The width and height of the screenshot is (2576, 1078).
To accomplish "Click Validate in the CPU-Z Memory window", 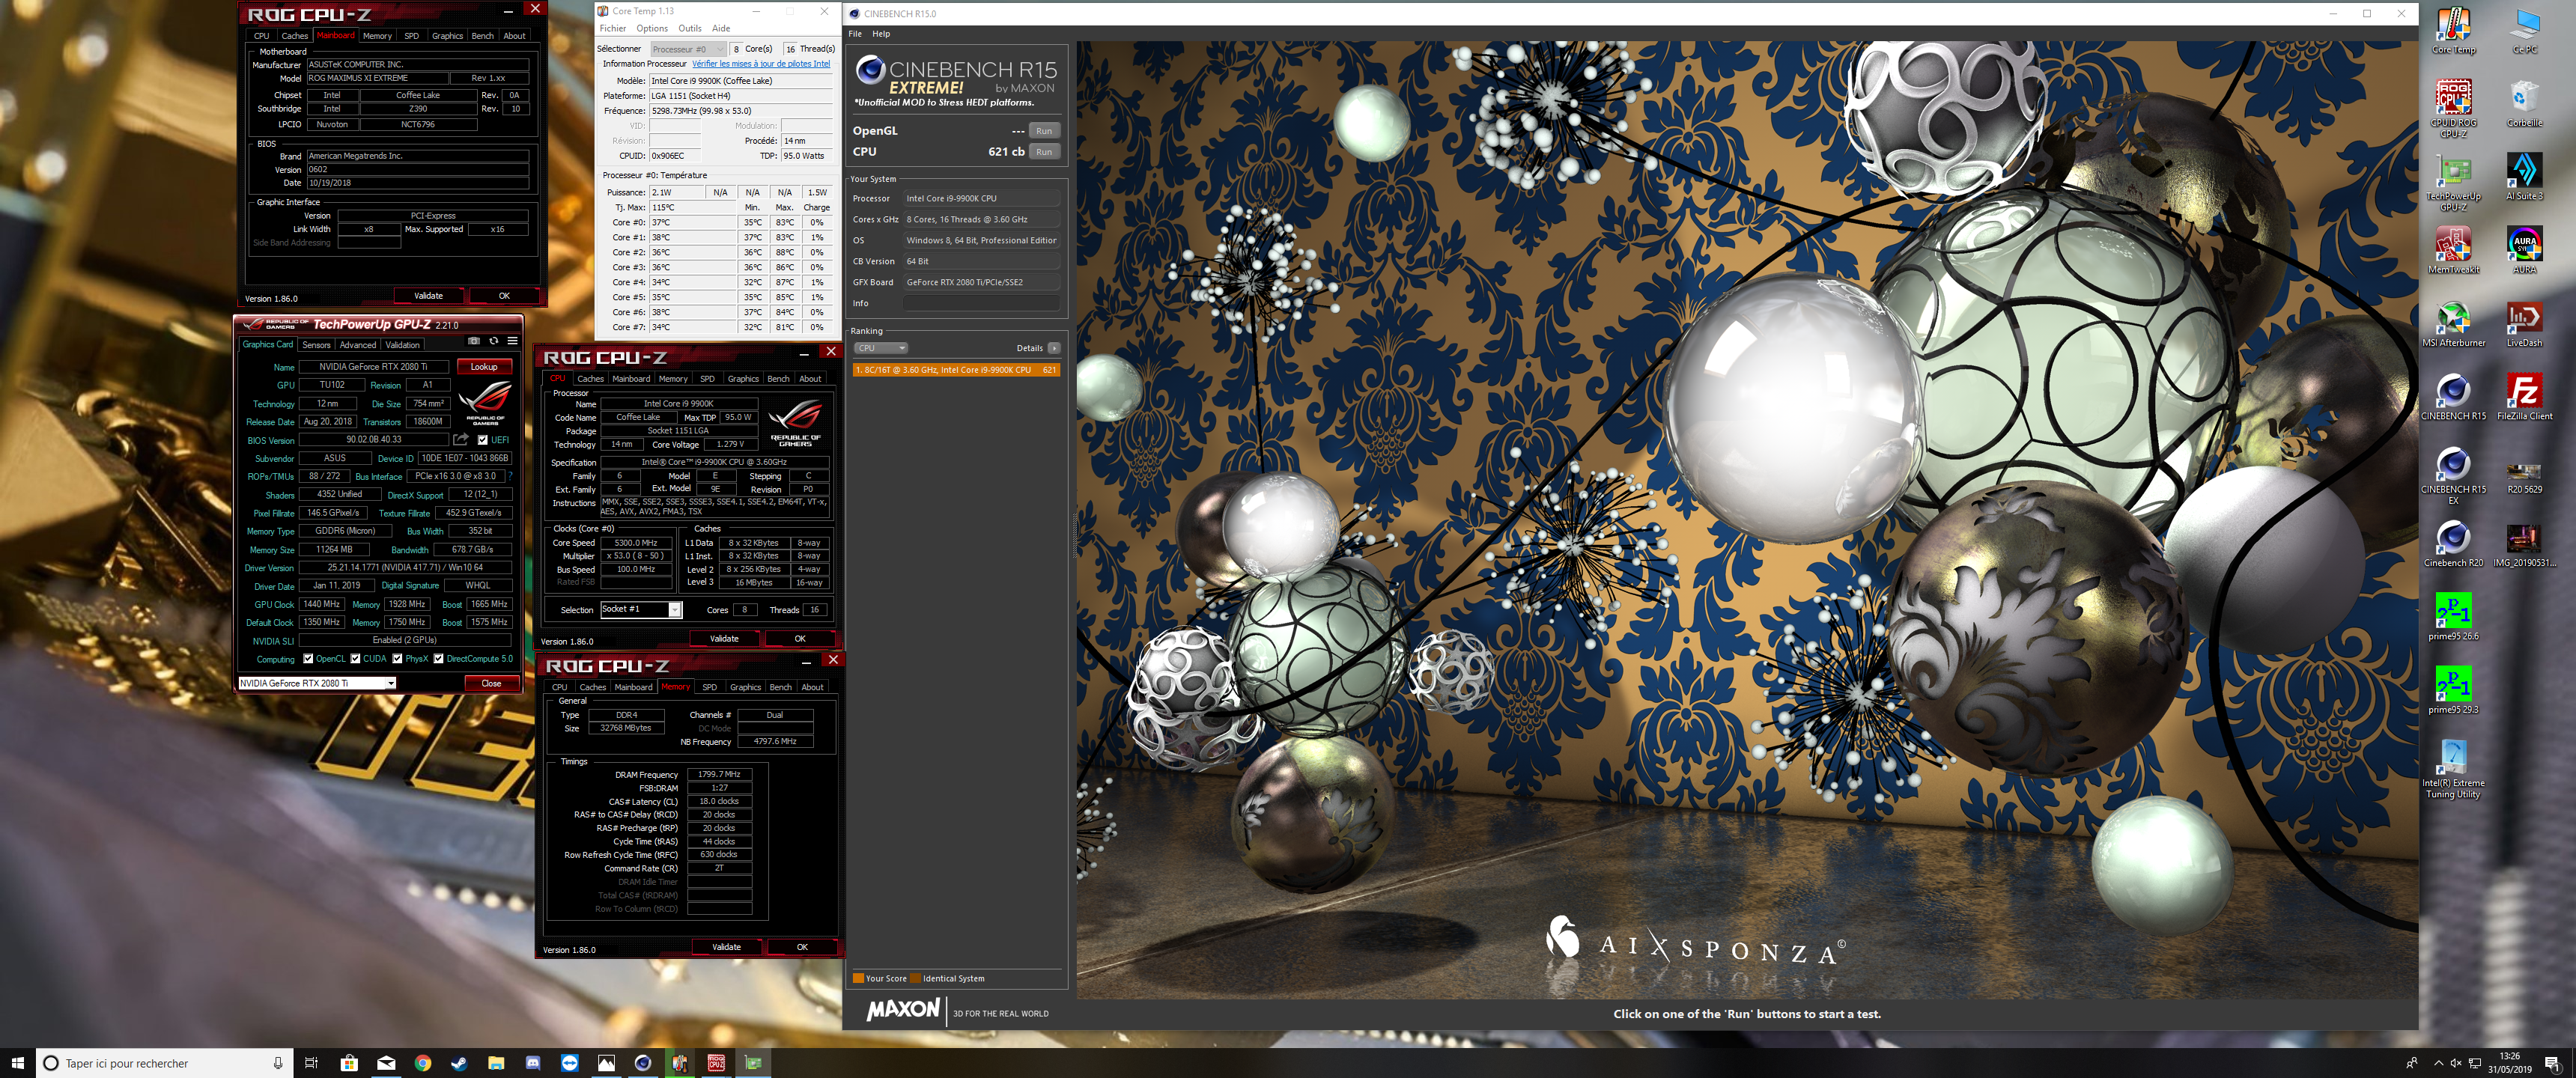I will (727, 947).
